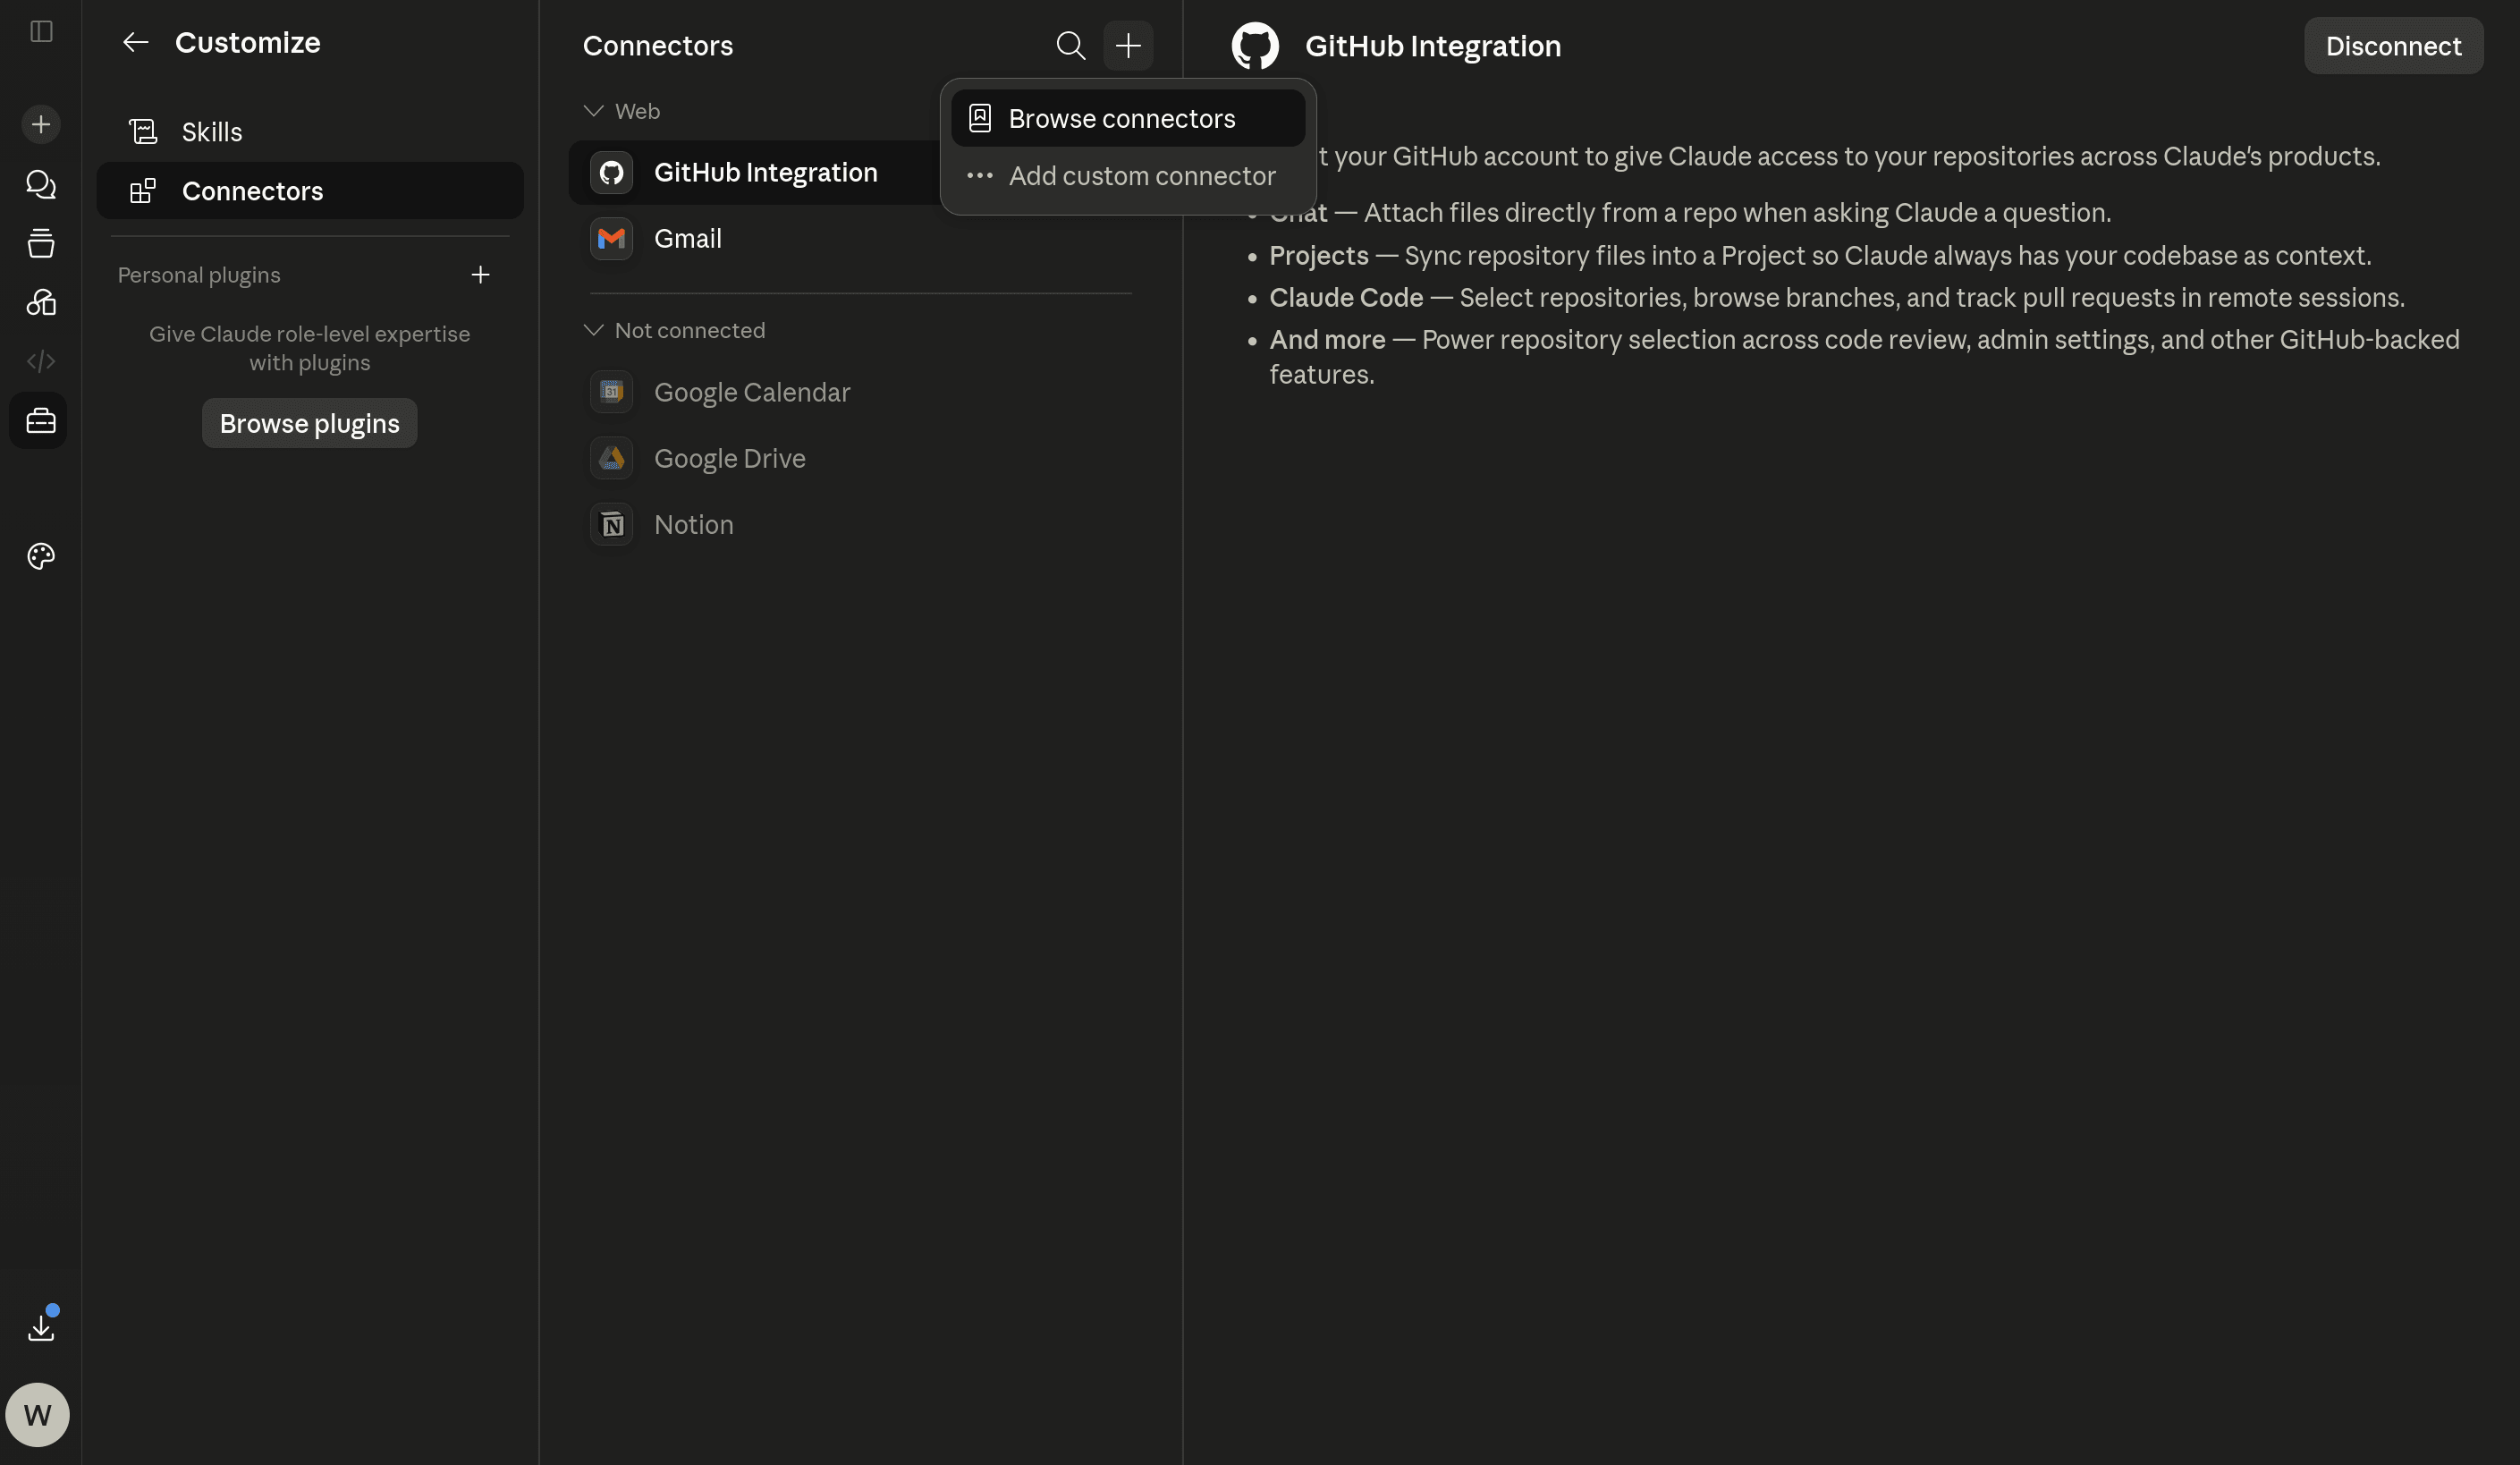Search connectors with magnifier icon
Viewport: 2520px width, 1465px height.
coord(1070,45)
